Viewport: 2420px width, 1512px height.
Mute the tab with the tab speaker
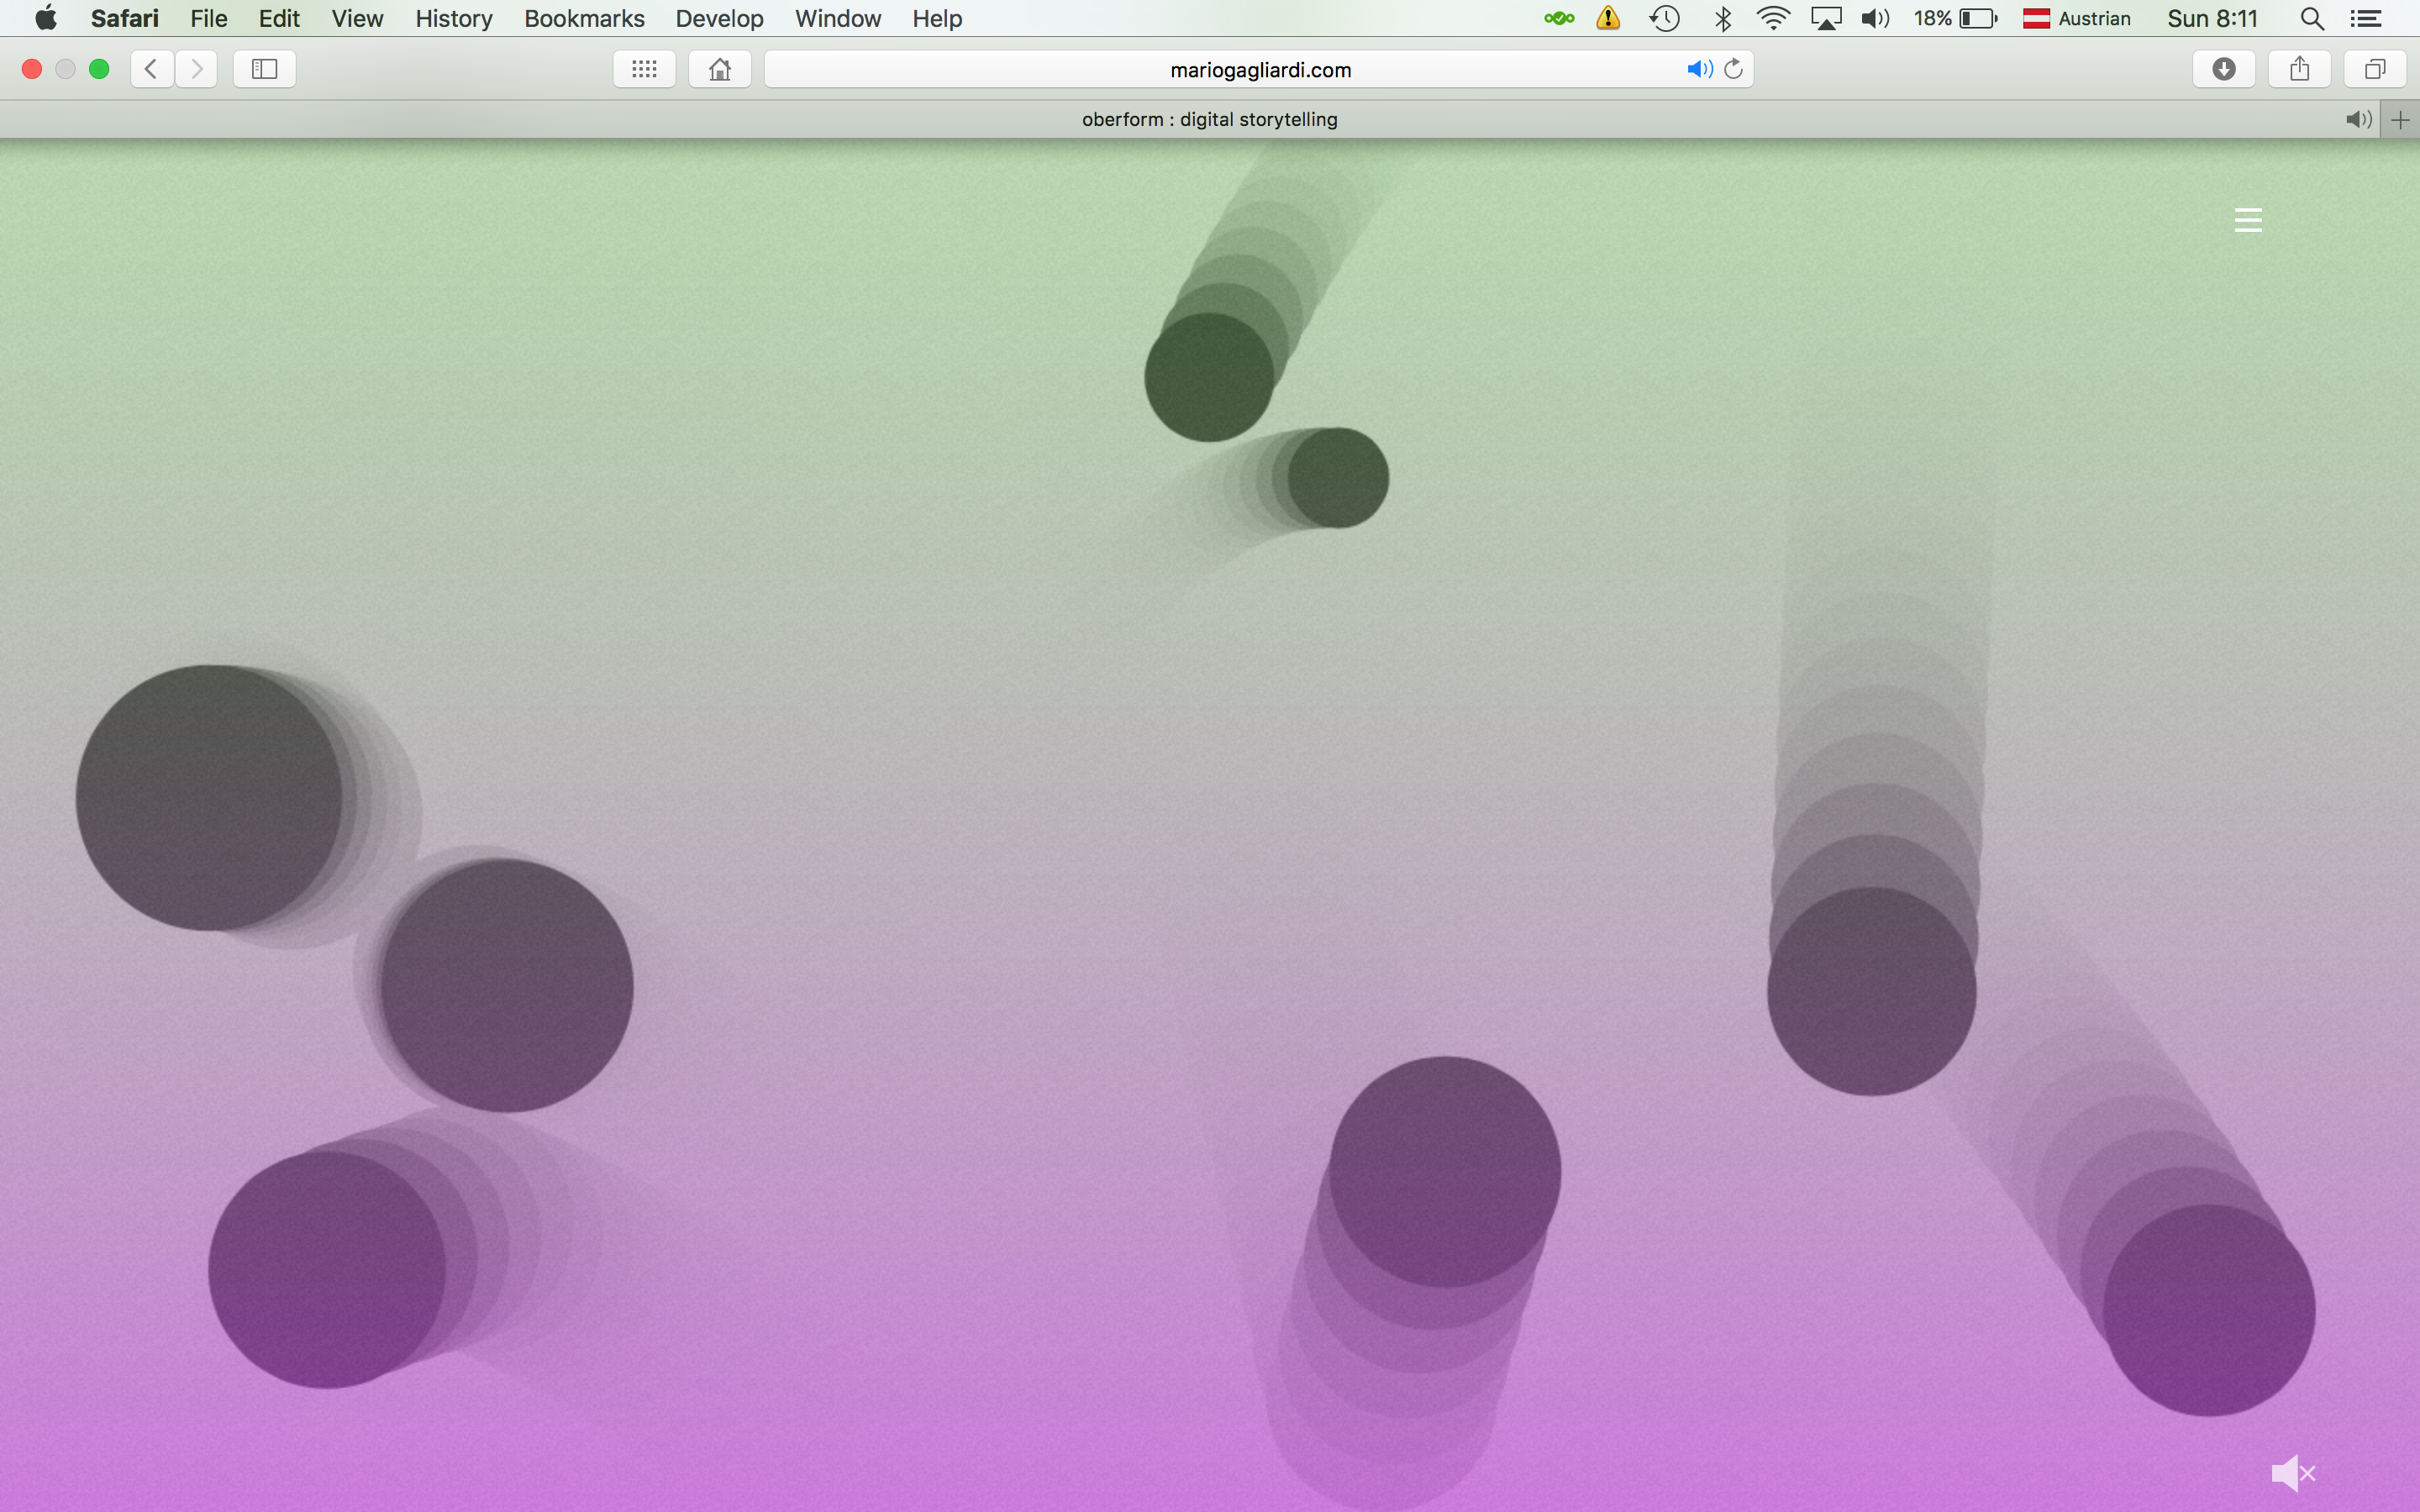tap(2358, 120)
